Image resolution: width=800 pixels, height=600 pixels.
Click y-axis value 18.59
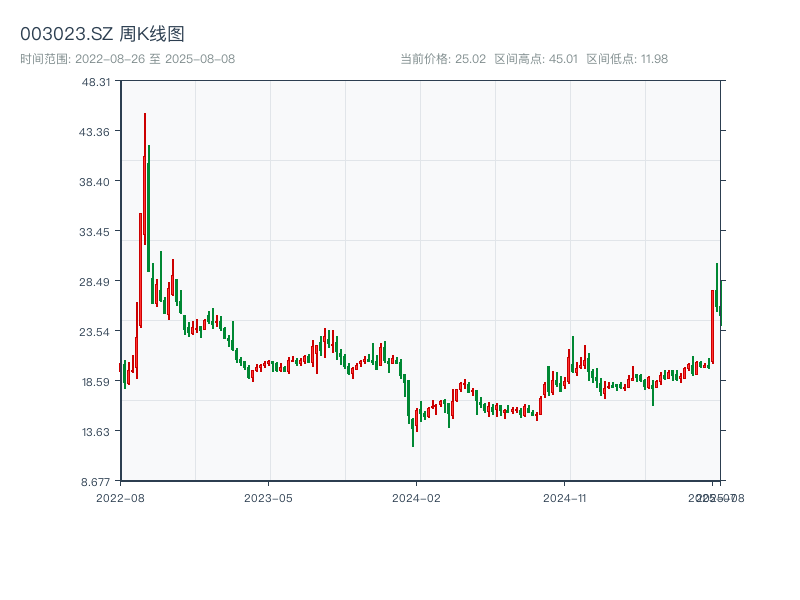(95, 382)
